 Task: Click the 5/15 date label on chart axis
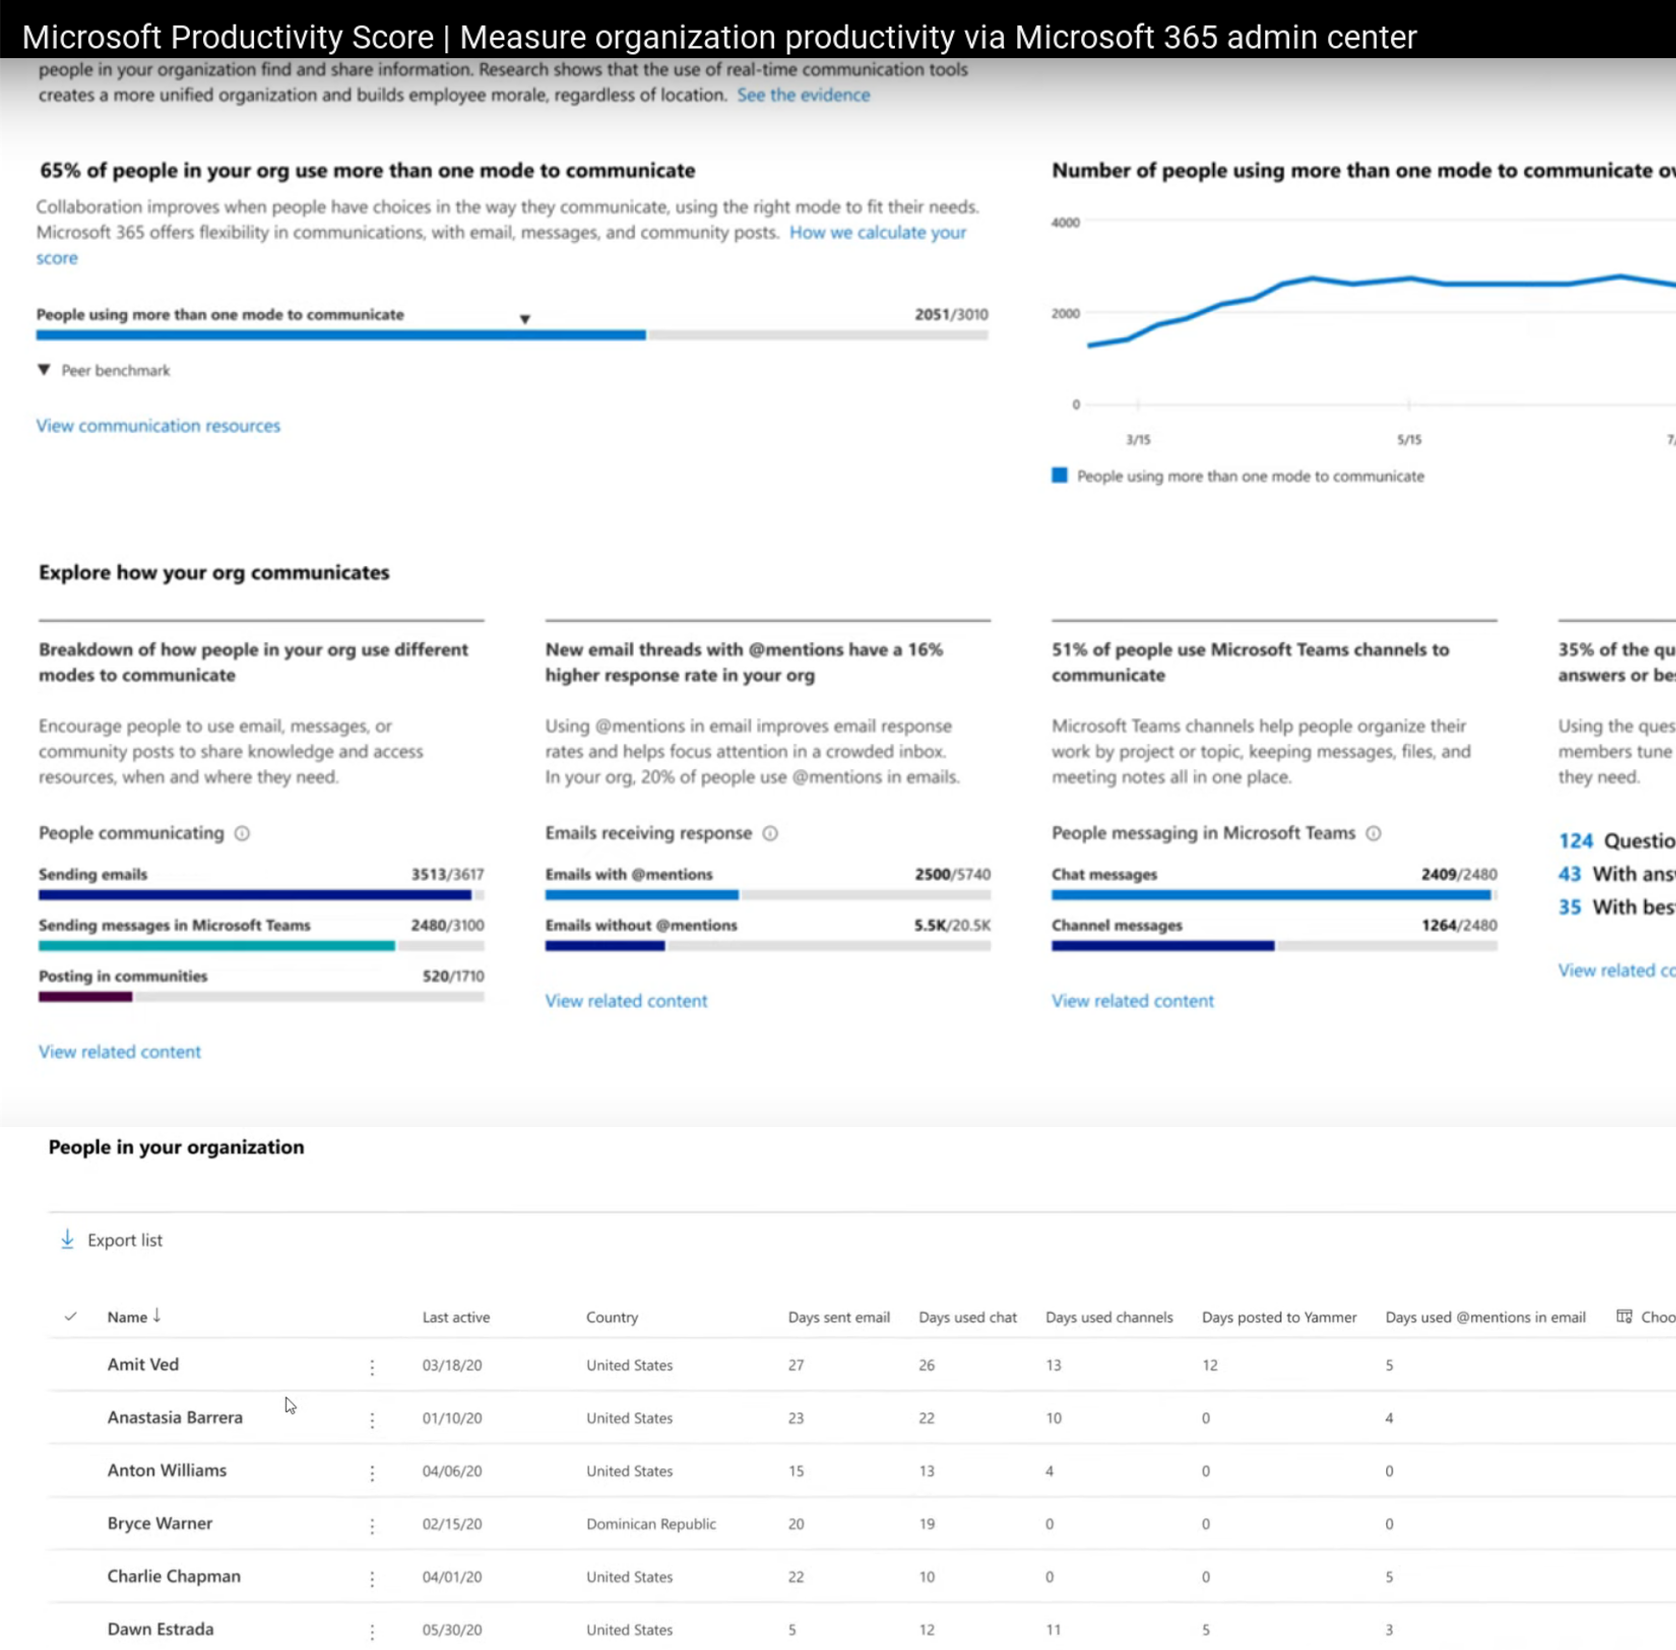1409,440
